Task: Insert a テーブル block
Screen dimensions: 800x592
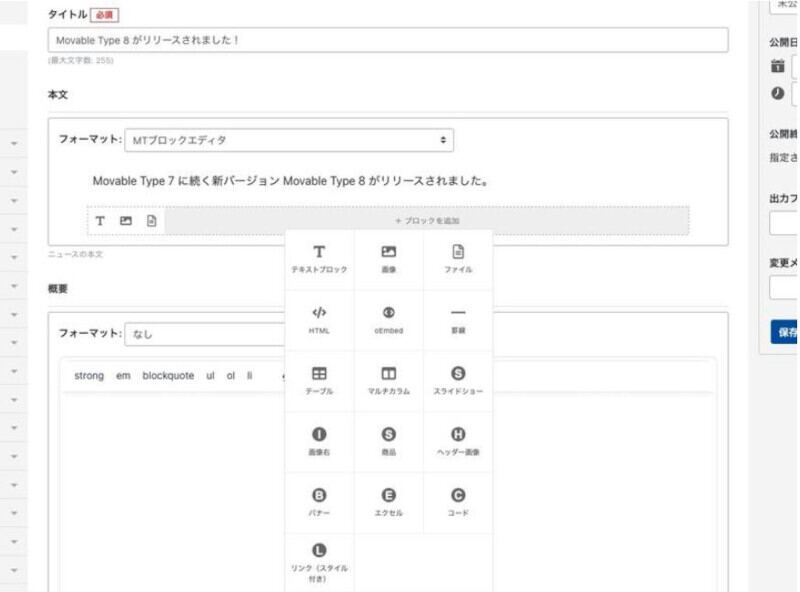Action: click(319, 381)
